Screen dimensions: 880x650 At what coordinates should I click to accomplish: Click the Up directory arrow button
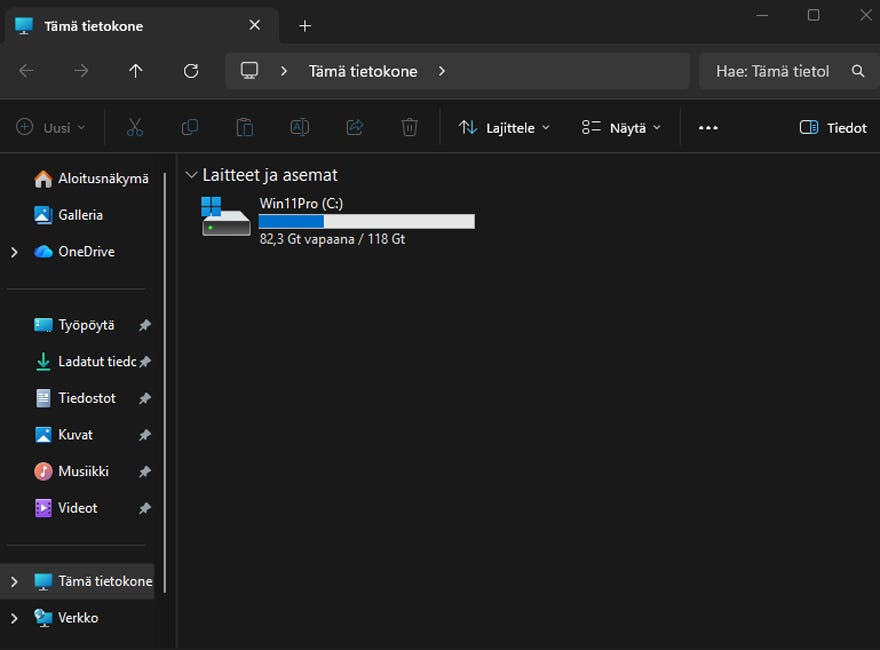pyautogui.click(x=136, y=71)
